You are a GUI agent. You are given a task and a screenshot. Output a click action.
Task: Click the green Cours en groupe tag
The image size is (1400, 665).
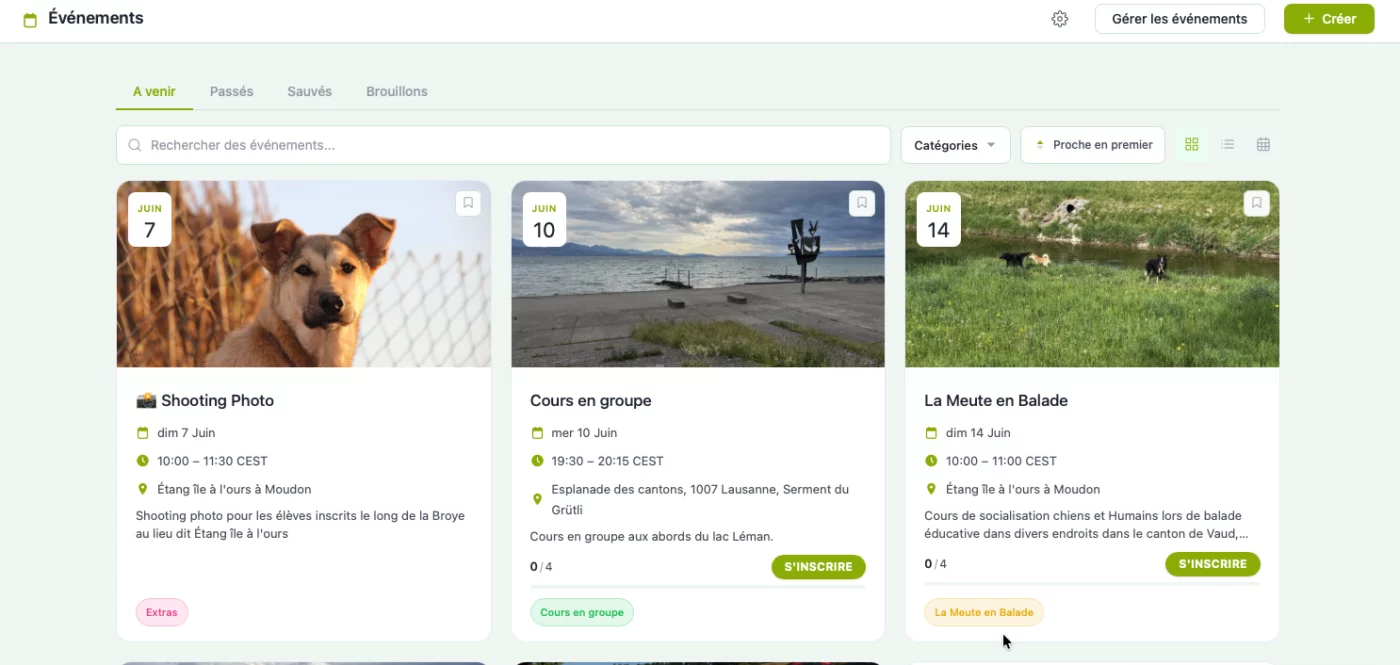click(x=582, y=612)
